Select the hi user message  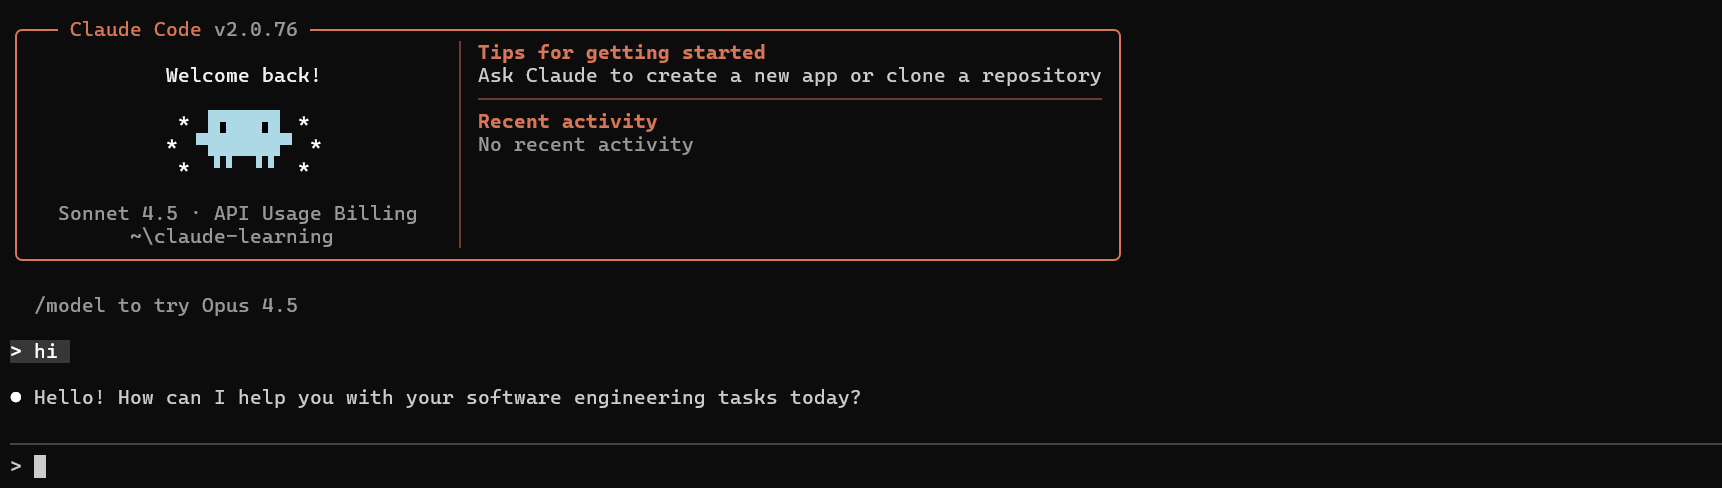pyautogui.click(x=46, y=351)
